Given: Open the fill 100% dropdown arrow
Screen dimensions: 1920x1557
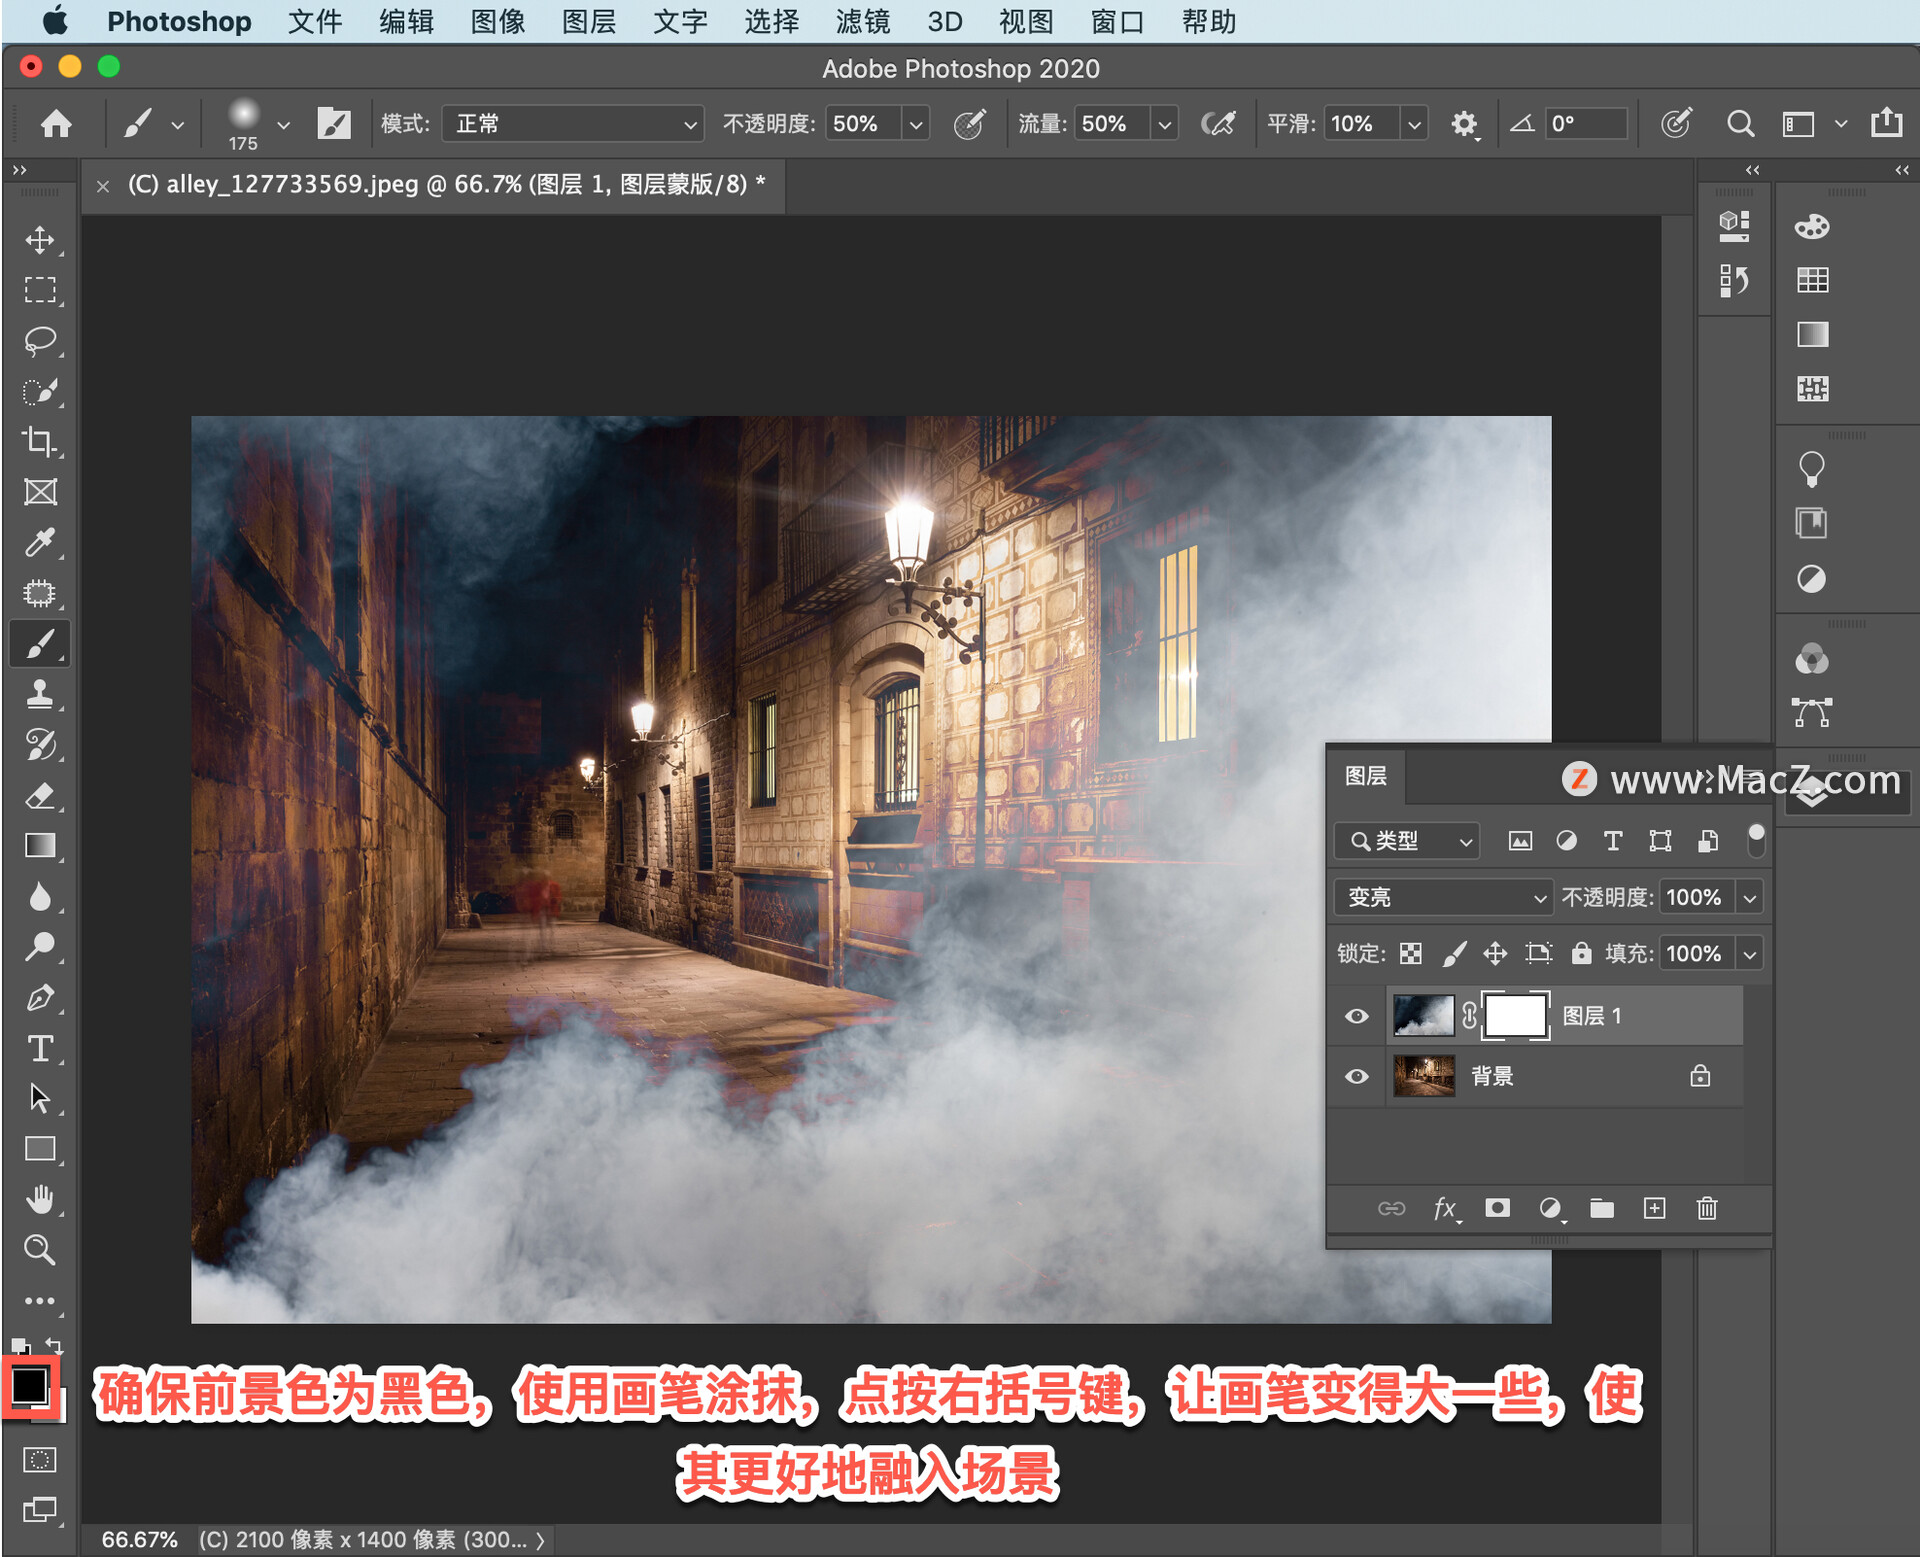Looking at the screenshot, I should [x=1750, y=954].
